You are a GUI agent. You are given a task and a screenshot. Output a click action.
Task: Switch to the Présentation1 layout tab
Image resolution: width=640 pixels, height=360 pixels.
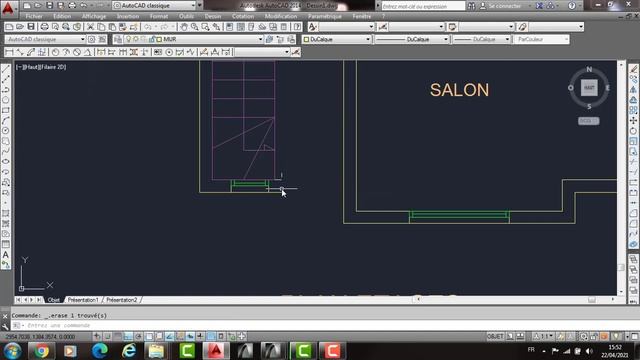tap(83, 300)
